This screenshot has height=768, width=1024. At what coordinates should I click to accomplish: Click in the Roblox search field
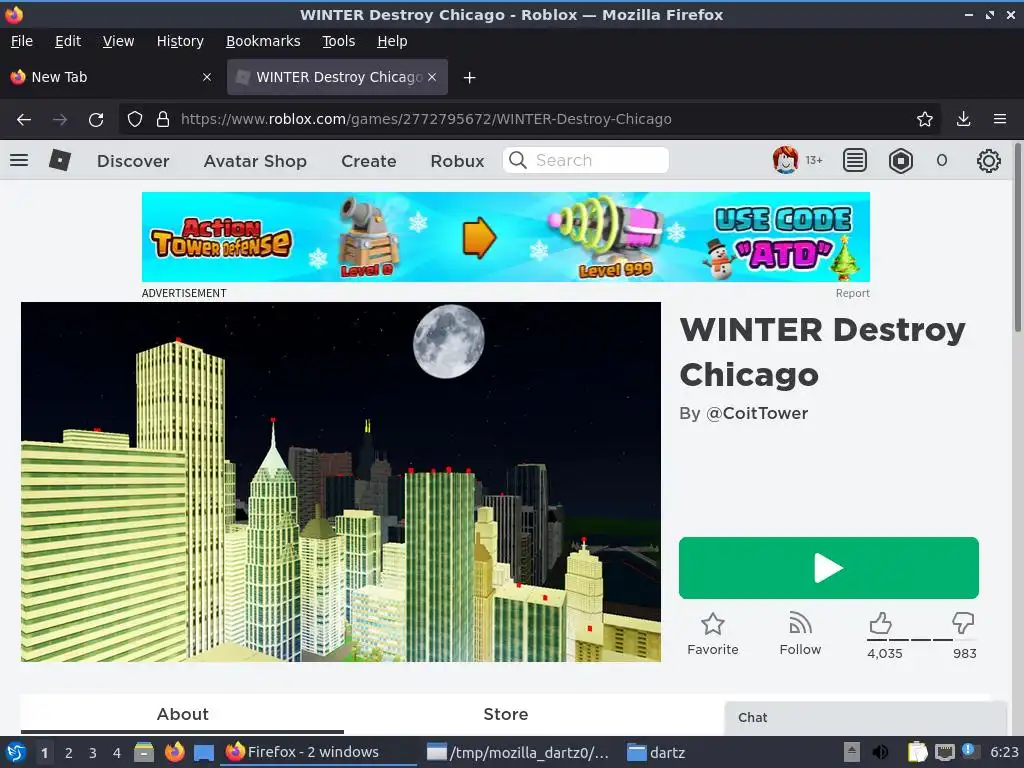pos(585,160)
